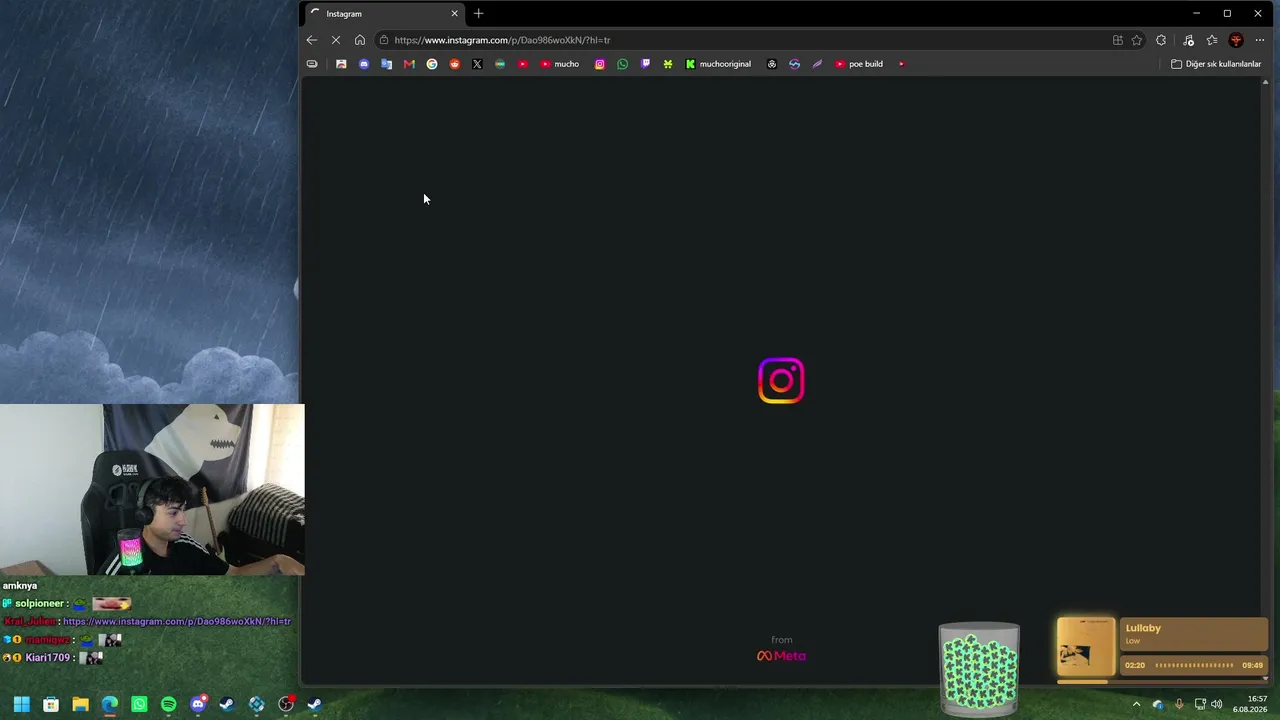Open a new browser tab
Viewport: 1280px width, 720px height.
tap(478, 14)
